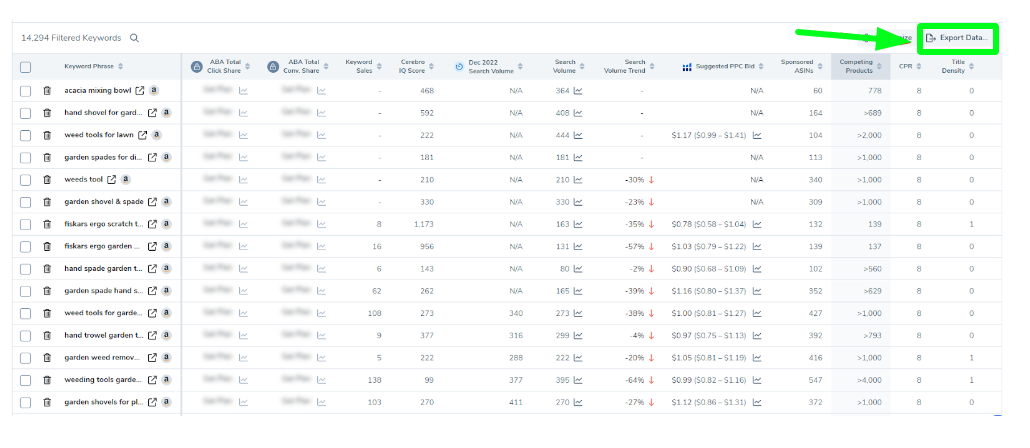Click the weeds tool keyword phrase
The image size is (1030, 448).
click(x=84, y=180)
